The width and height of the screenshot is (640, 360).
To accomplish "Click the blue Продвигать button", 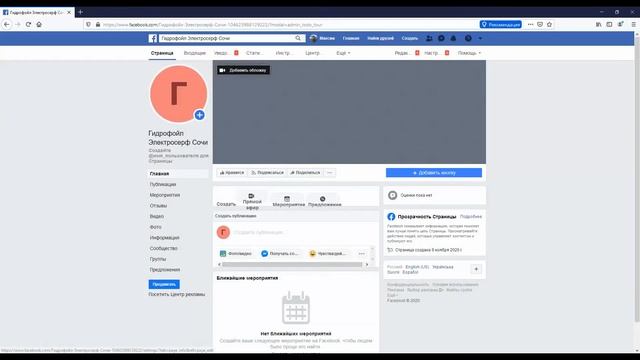I will tap(164, 284).
